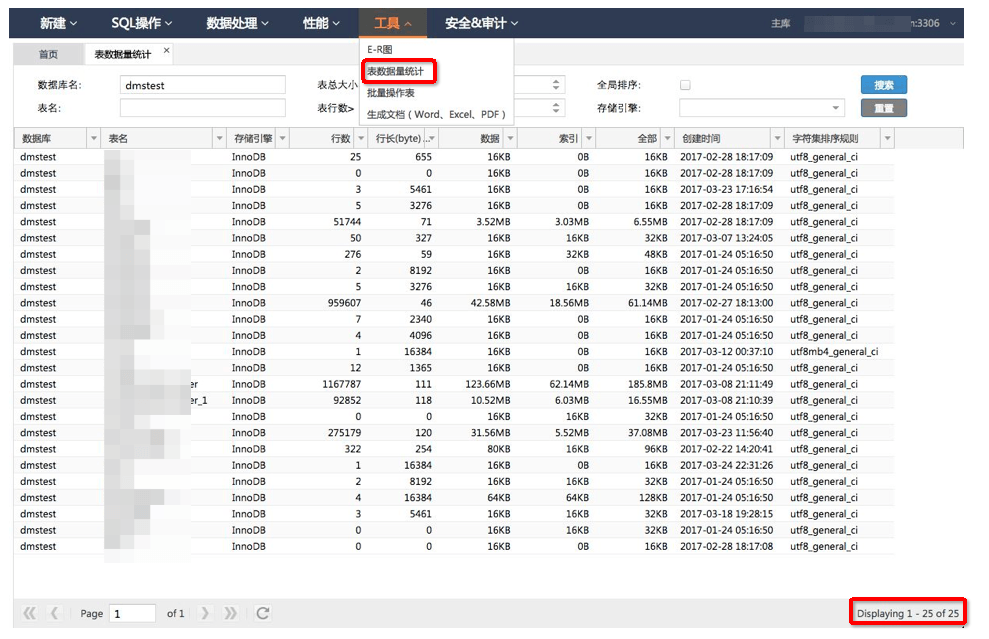This screenshot has width=989, height=639.
Task: Click the blue 搜索 button
Action: (x=884, y=85)
